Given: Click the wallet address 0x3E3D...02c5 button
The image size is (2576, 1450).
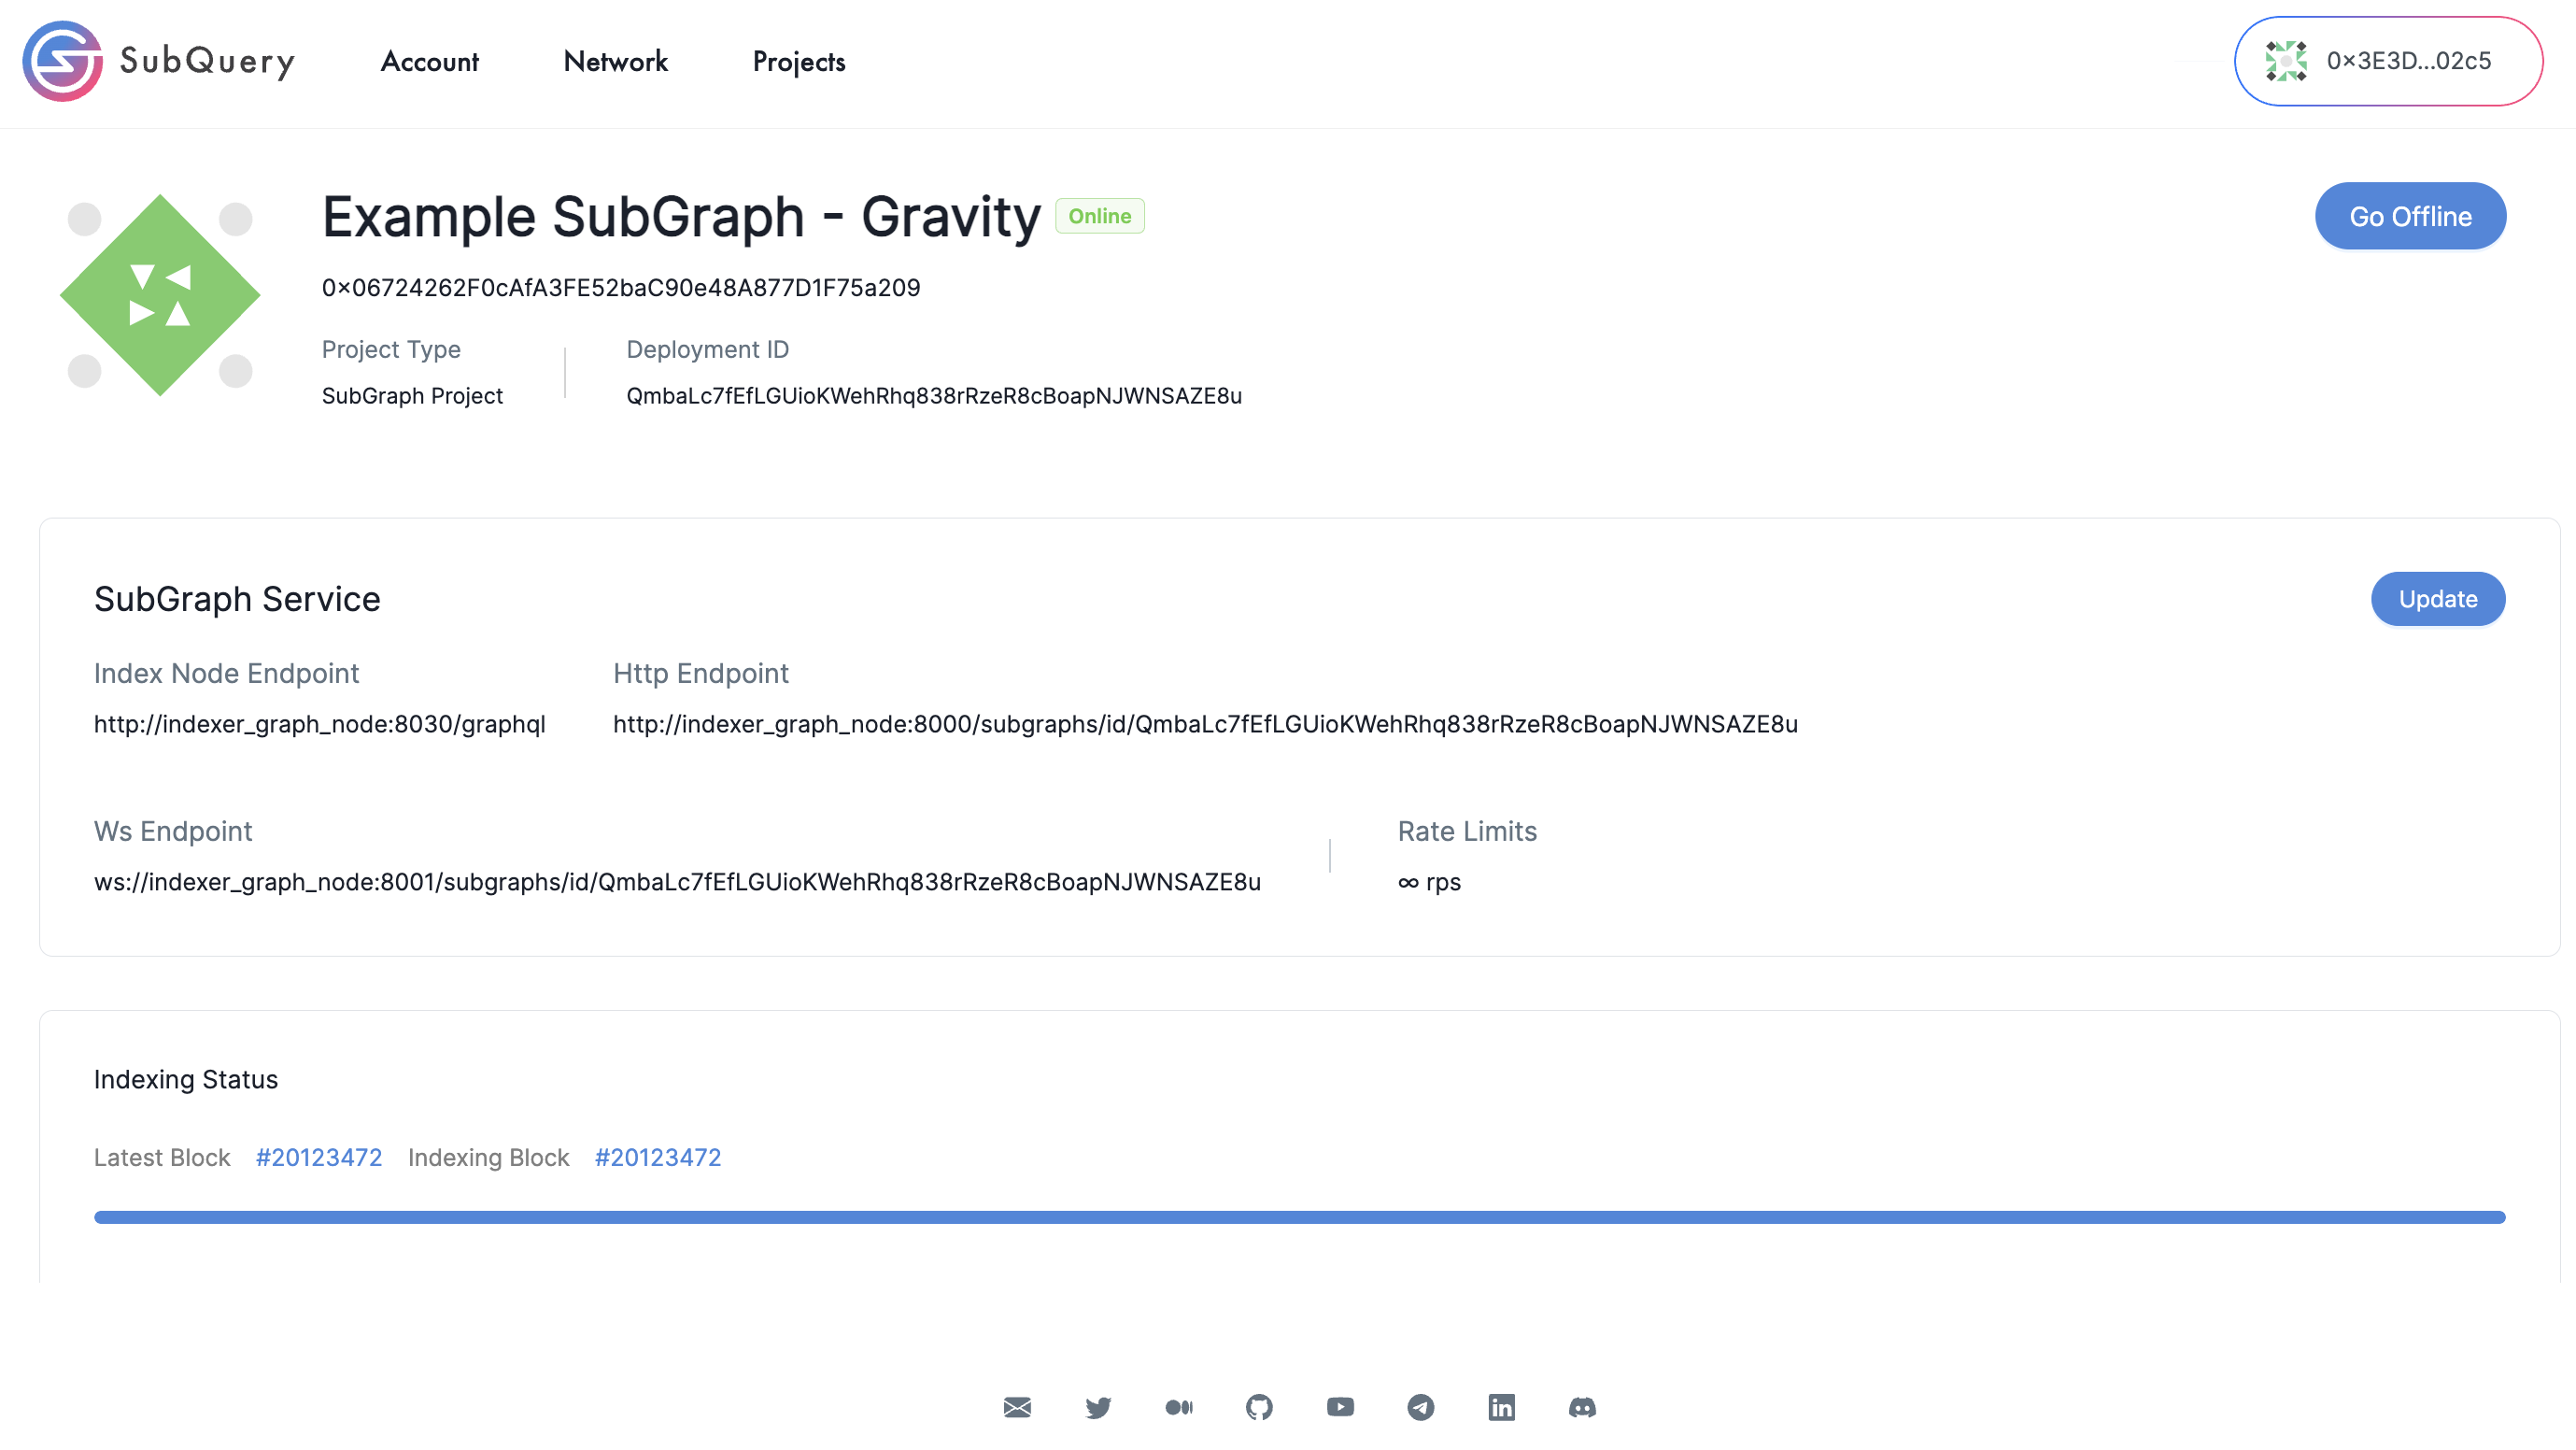Looking at the screenshot, I should point(2388,61).
